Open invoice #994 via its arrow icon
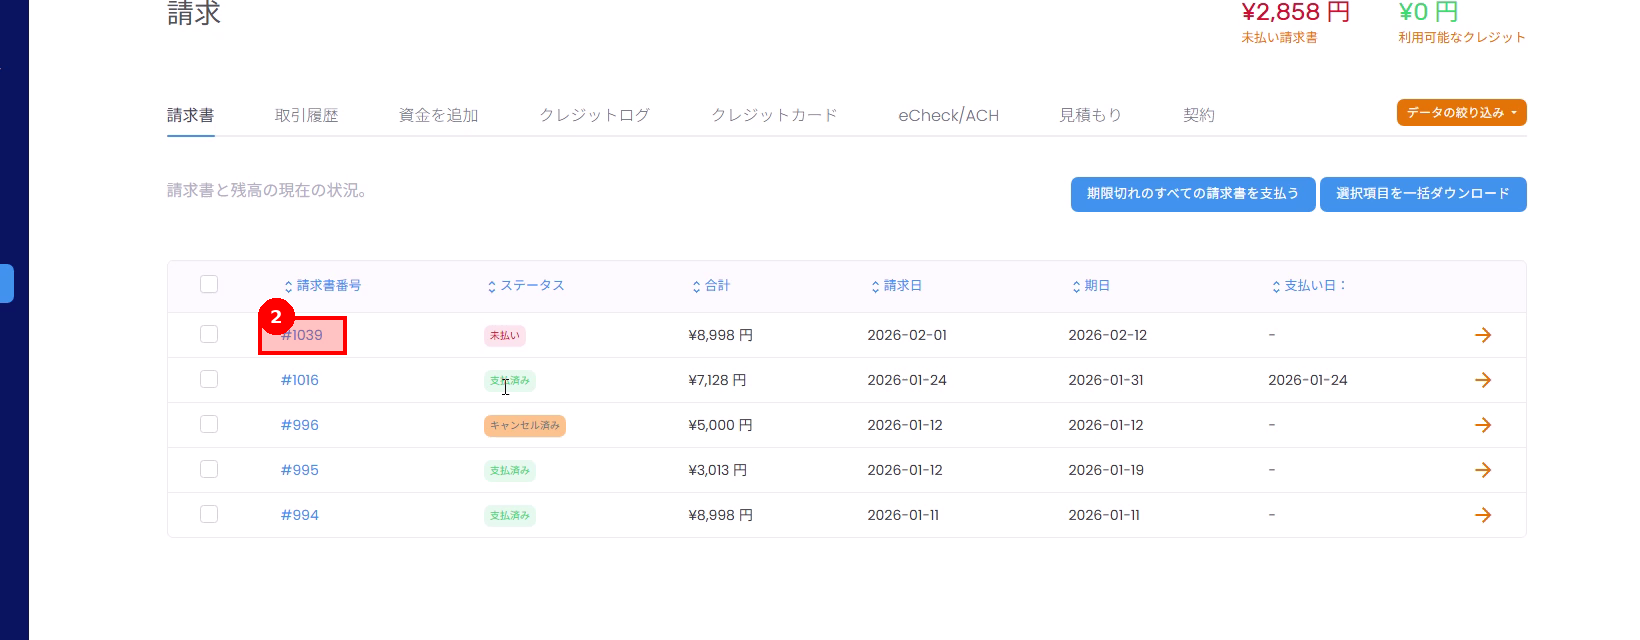Viewport: 1640px width, 640px height. (x=1483, y=515)
